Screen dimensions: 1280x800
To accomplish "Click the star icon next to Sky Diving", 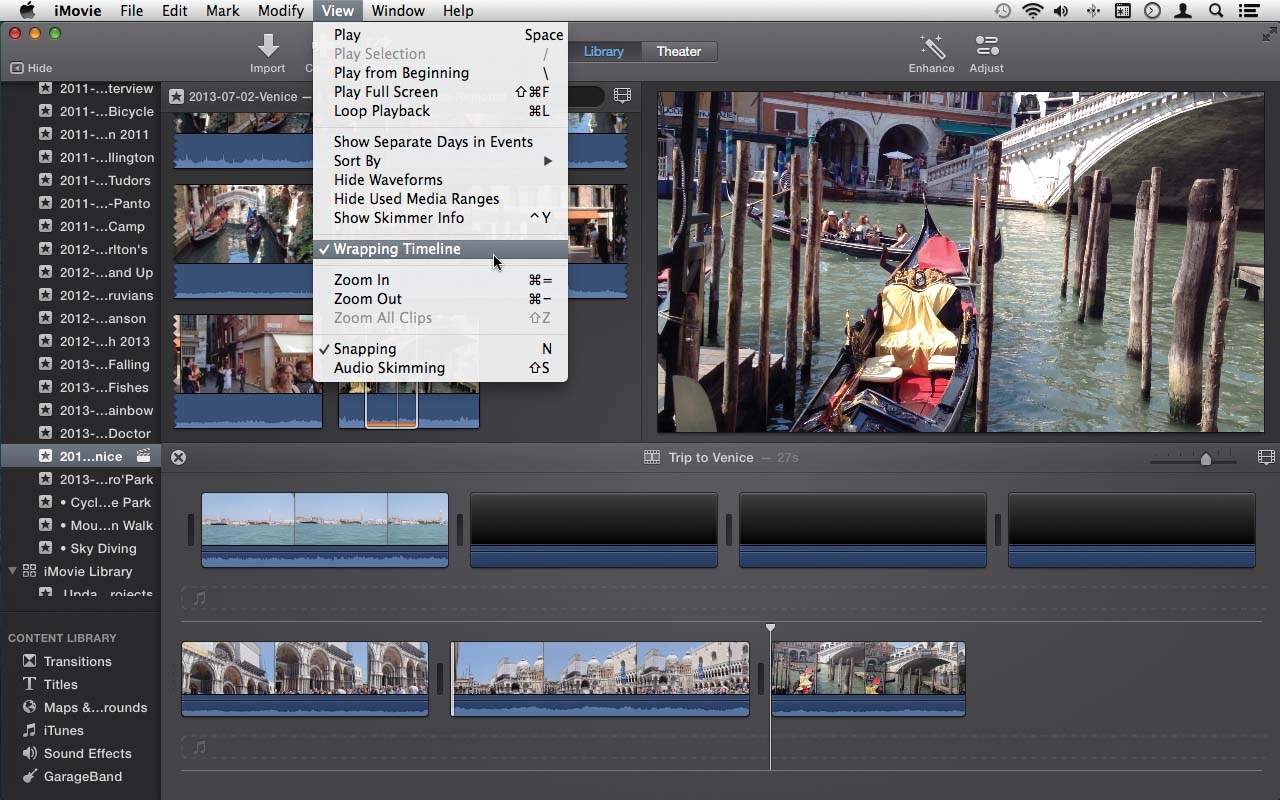I will [45, 548].
